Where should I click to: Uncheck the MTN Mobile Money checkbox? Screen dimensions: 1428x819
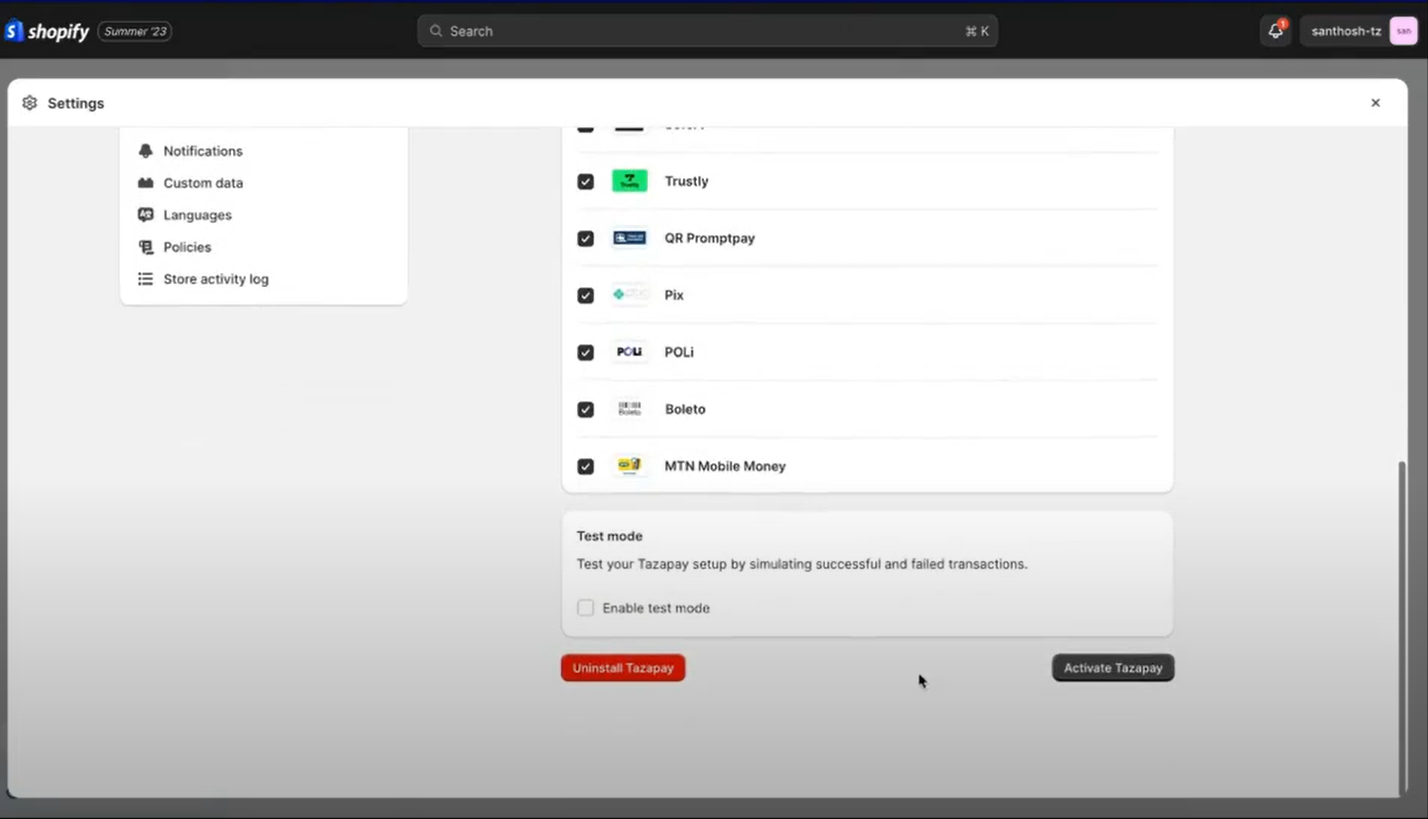point(586,467)
